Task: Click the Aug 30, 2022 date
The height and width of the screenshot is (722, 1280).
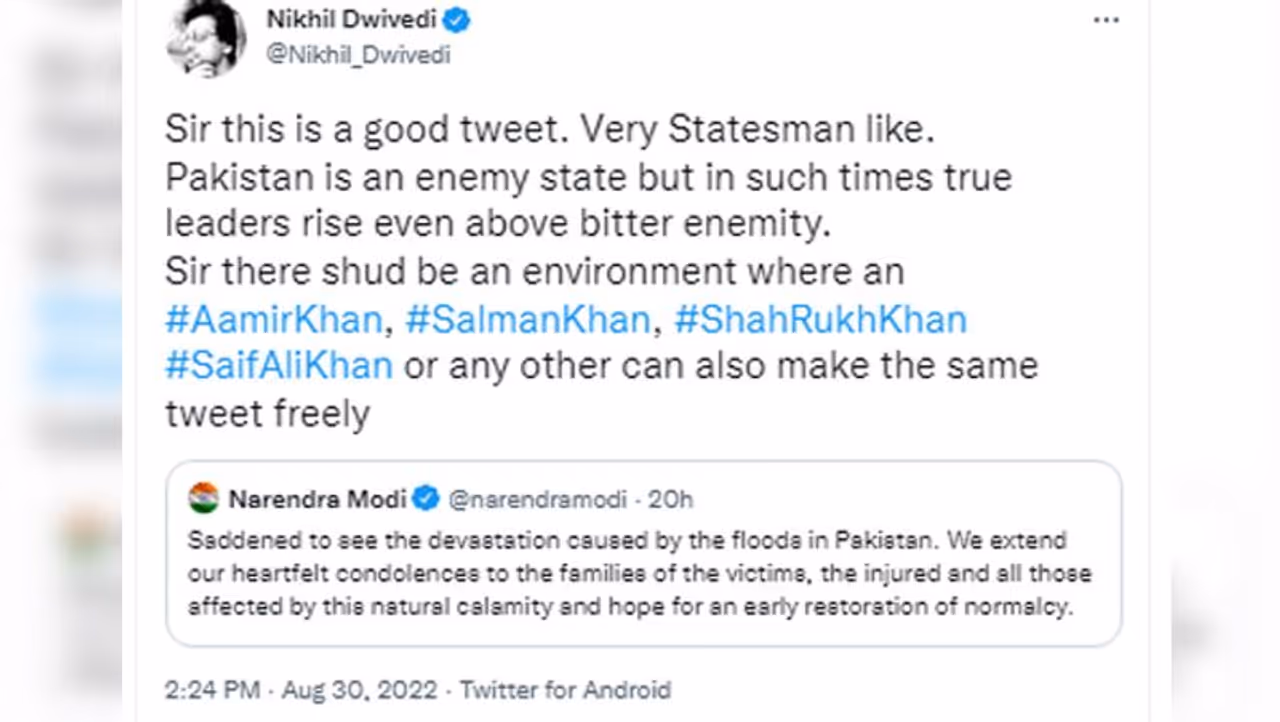Action: (359, 690)
